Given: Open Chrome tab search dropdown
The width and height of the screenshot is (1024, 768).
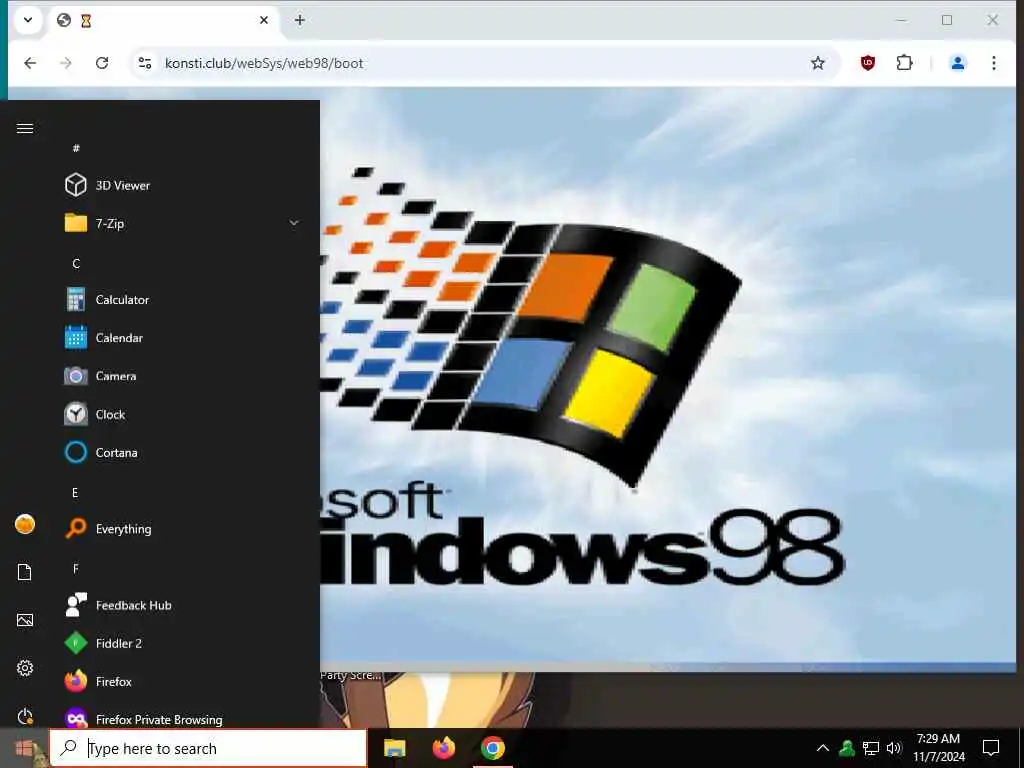Looking at the screenshot, I should pyautogui.click(x=28, y=20).
